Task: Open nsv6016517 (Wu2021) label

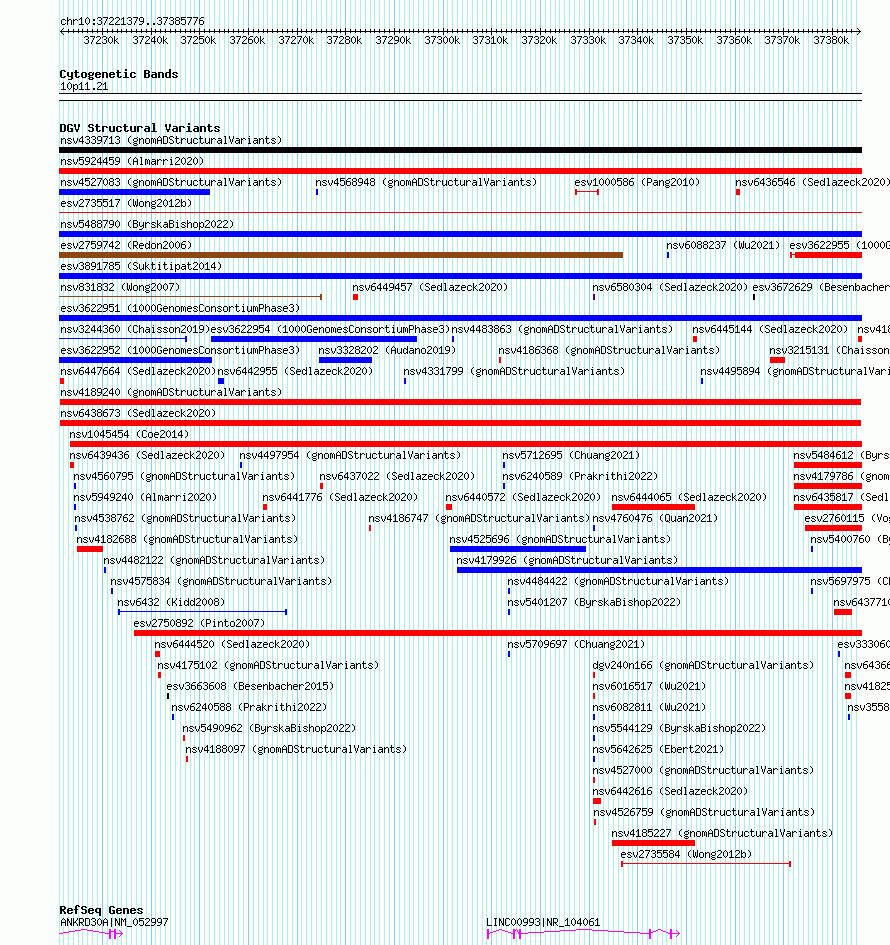Action: pyautogui.click(x=649, y=686)
